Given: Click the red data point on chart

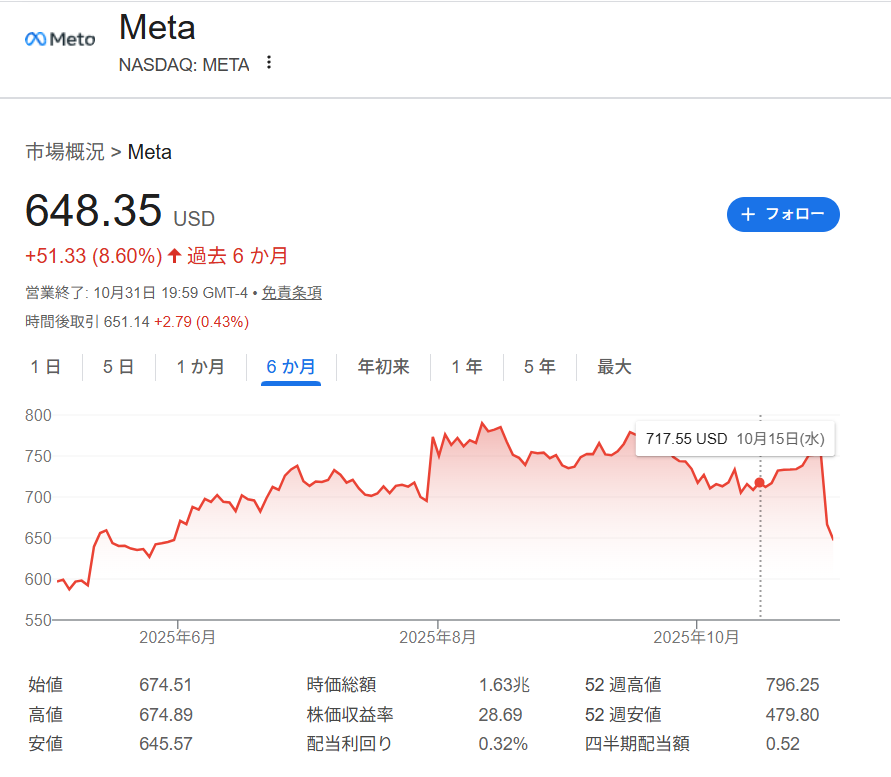Looking at the screenshot, I should pyautogui.click(x=760, y=483).
